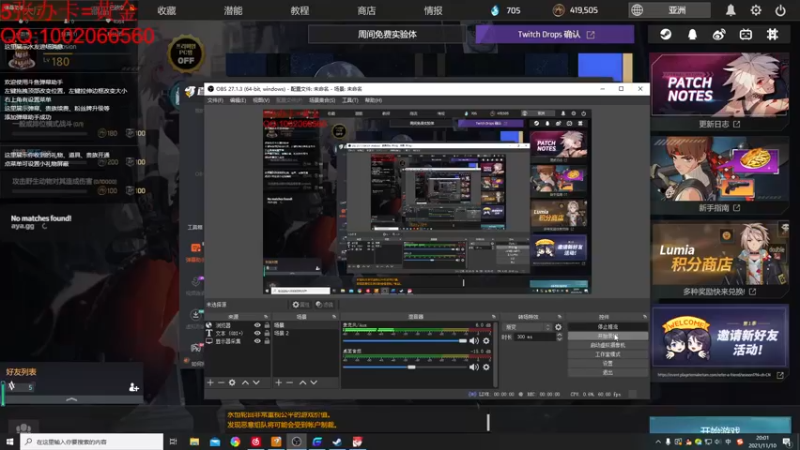
Task: Open the OBS Tools (工具) menu
Action: (350, 101)
